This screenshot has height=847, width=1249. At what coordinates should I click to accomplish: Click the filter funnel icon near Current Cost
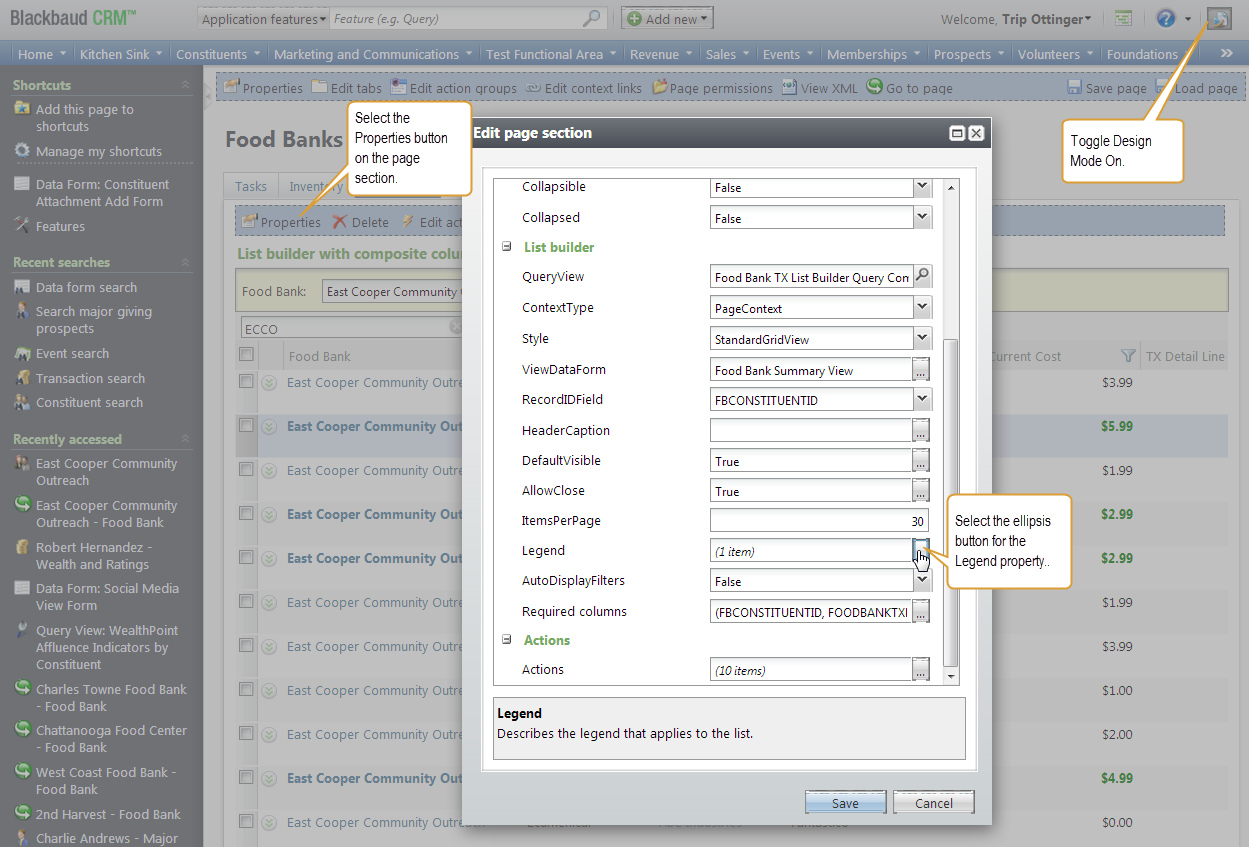(x=1128, y=356)
